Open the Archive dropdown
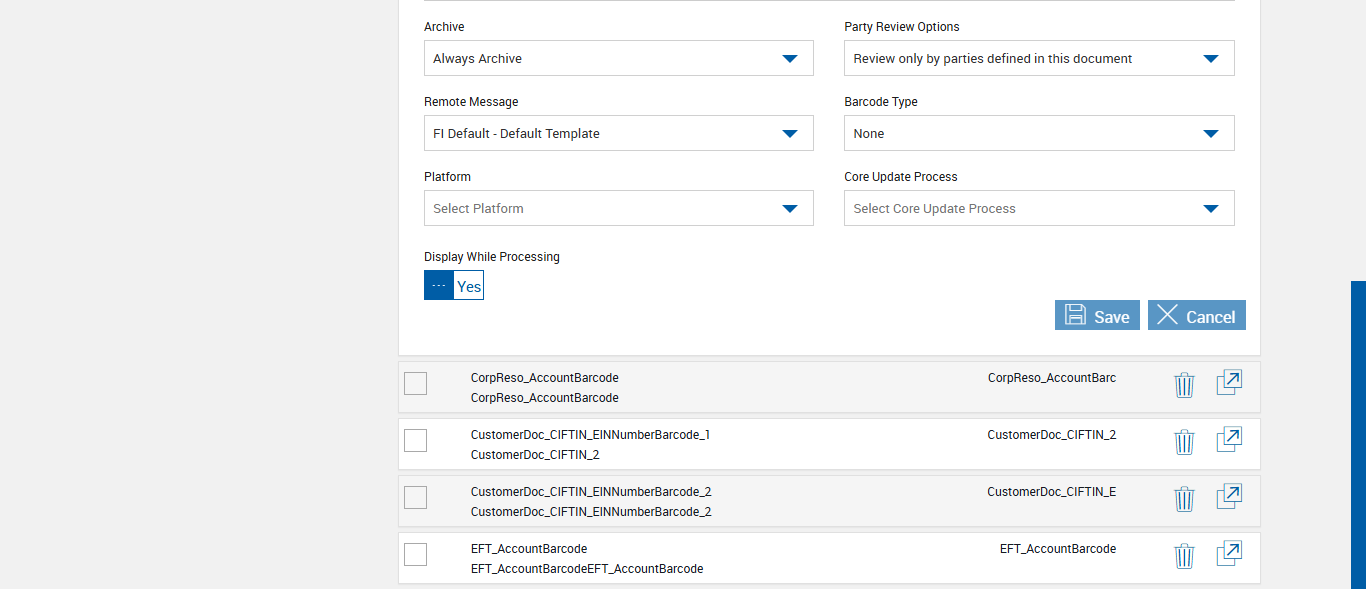 click(618, 58)
